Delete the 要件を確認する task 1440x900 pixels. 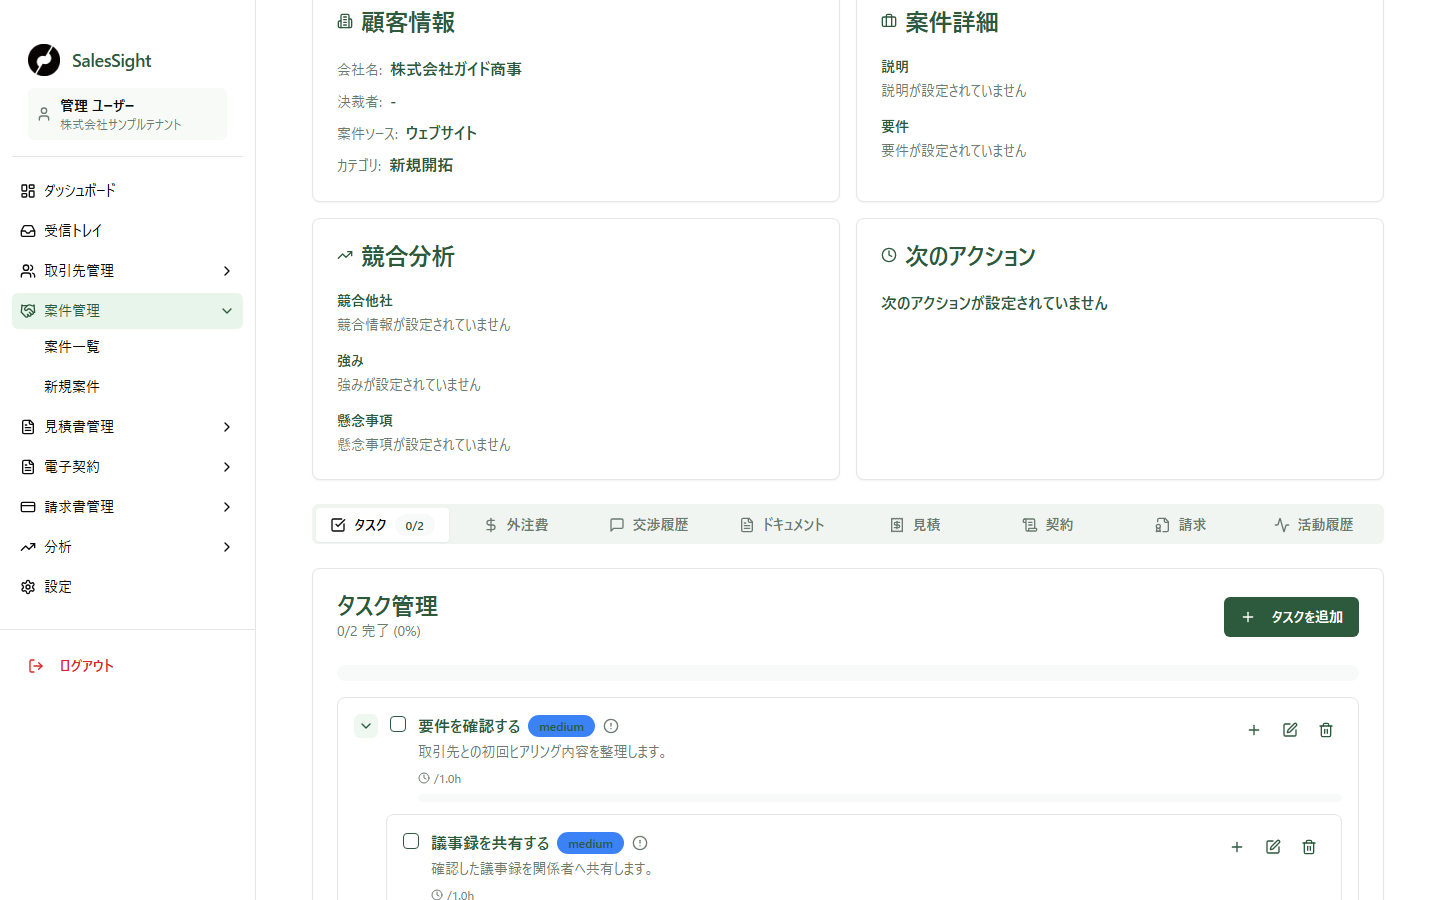pos(1326,730)
